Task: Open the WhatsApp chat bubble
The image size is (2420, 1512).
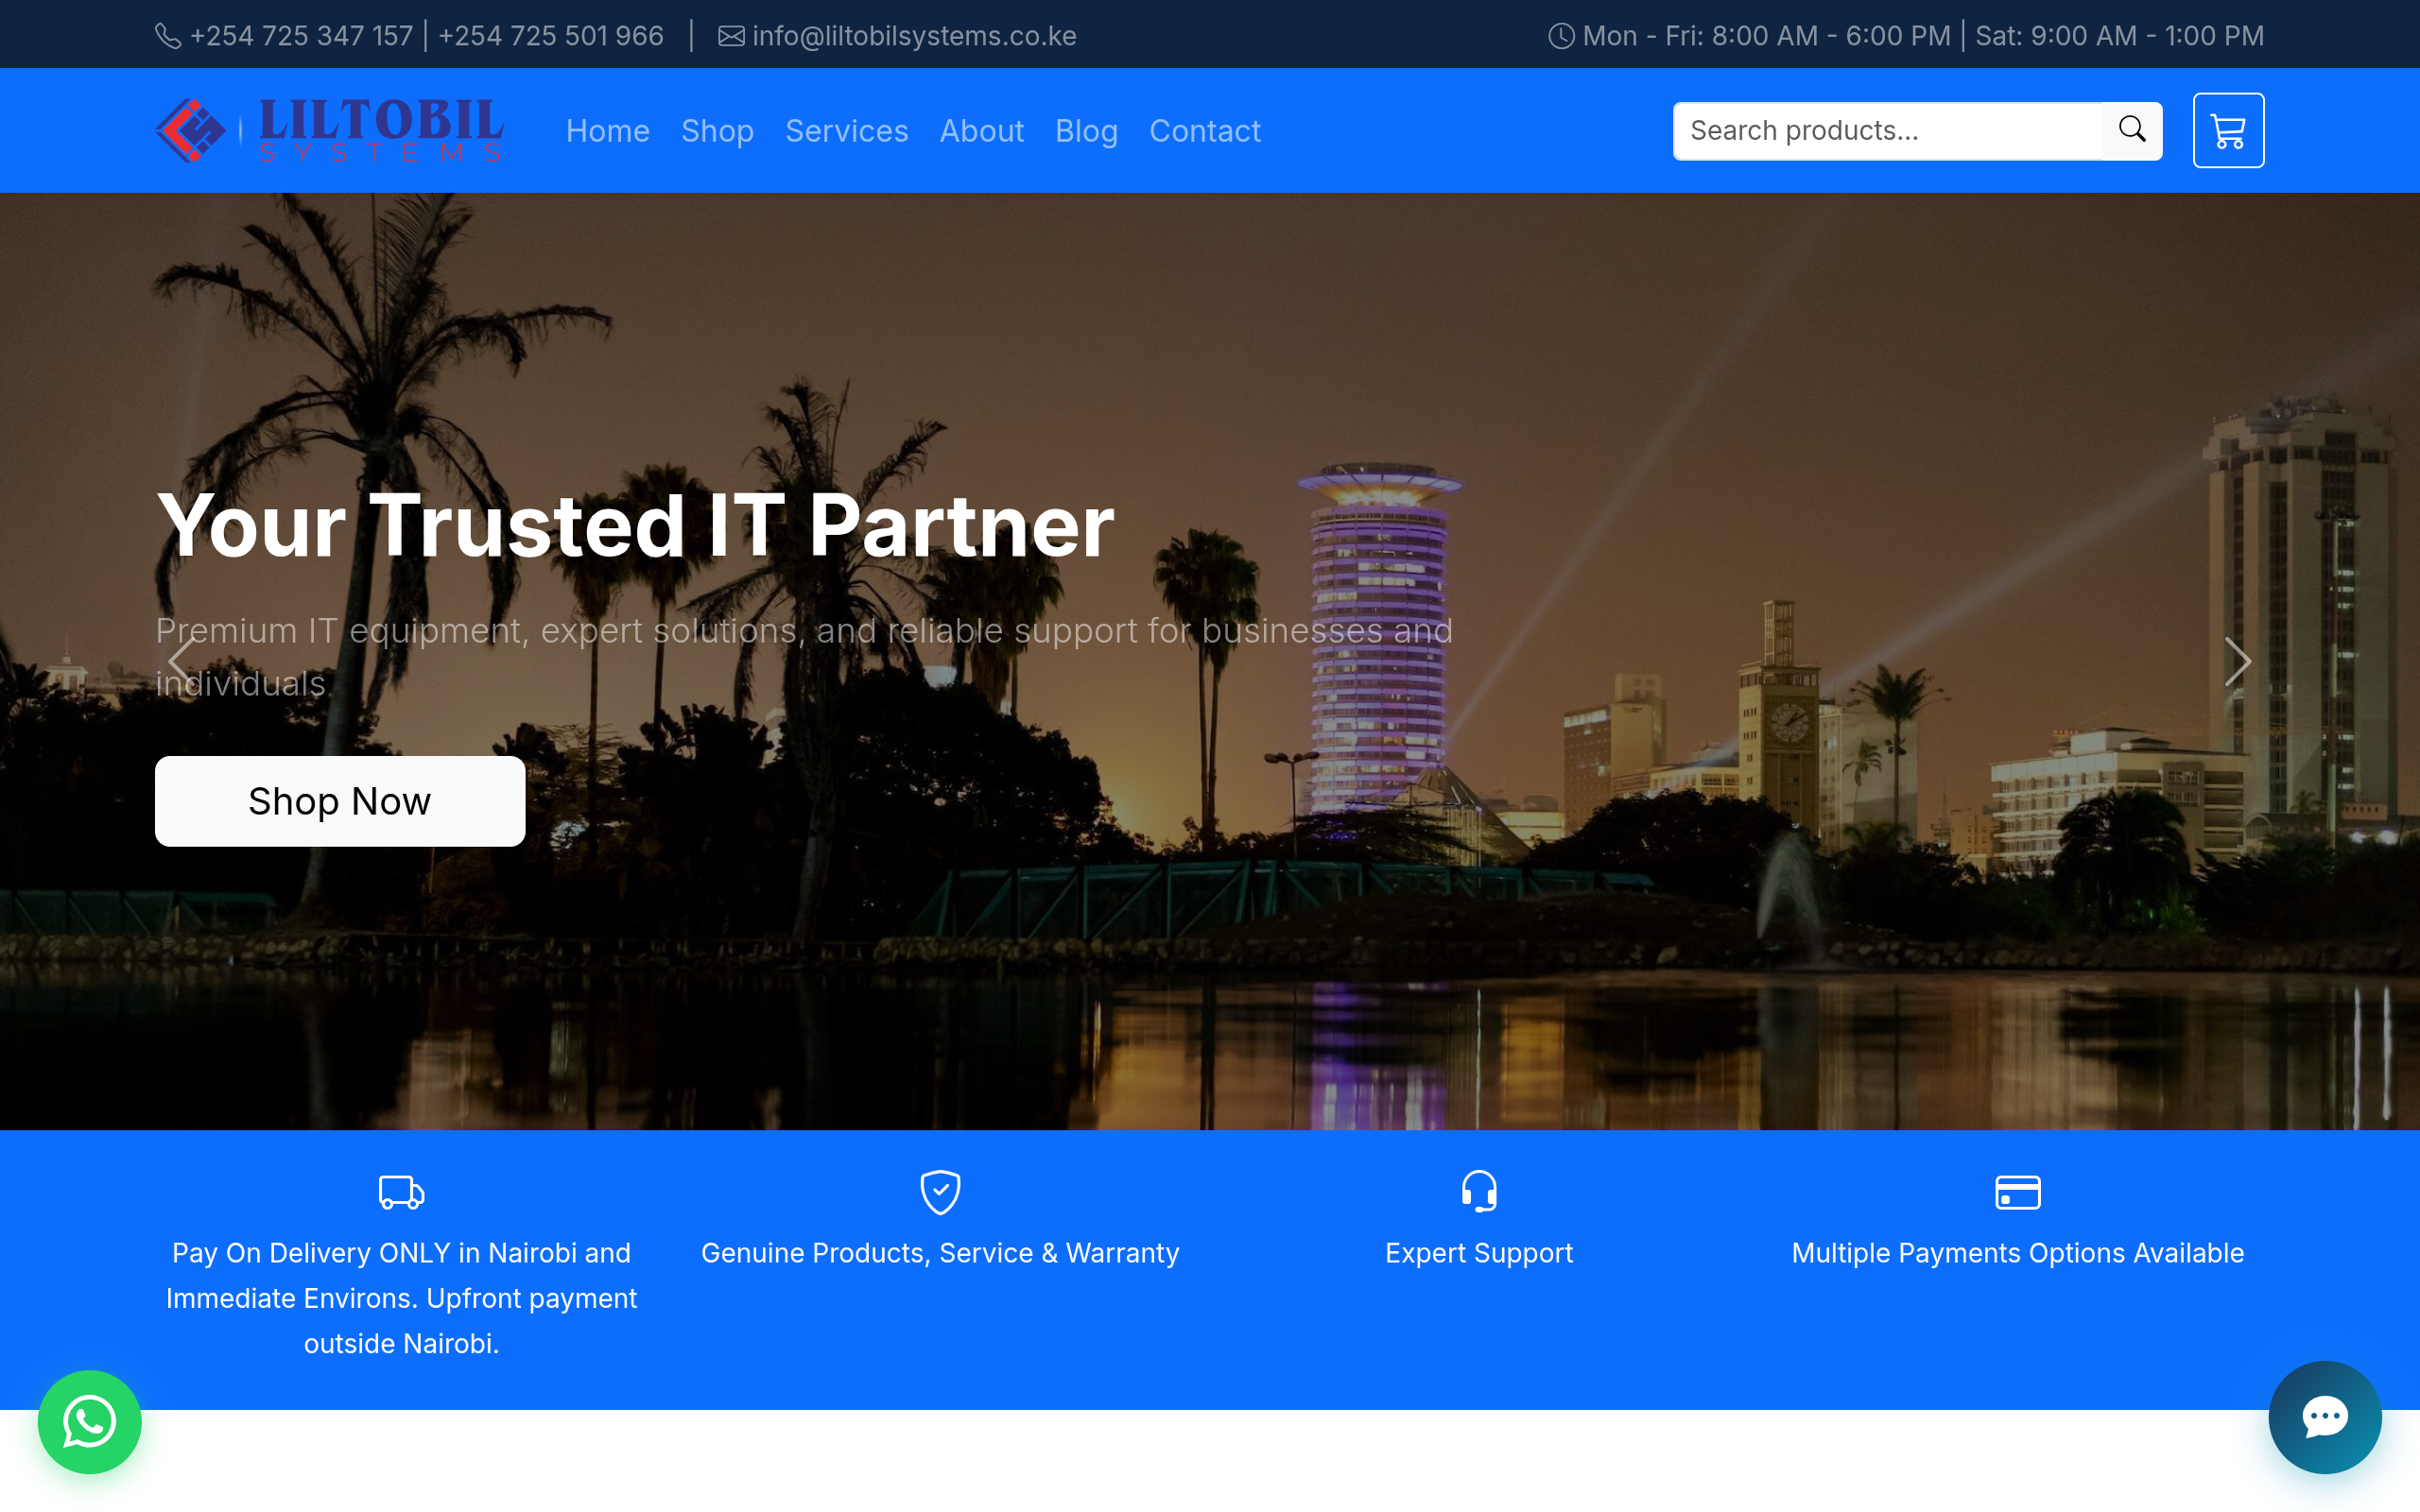Action: 90,1421
